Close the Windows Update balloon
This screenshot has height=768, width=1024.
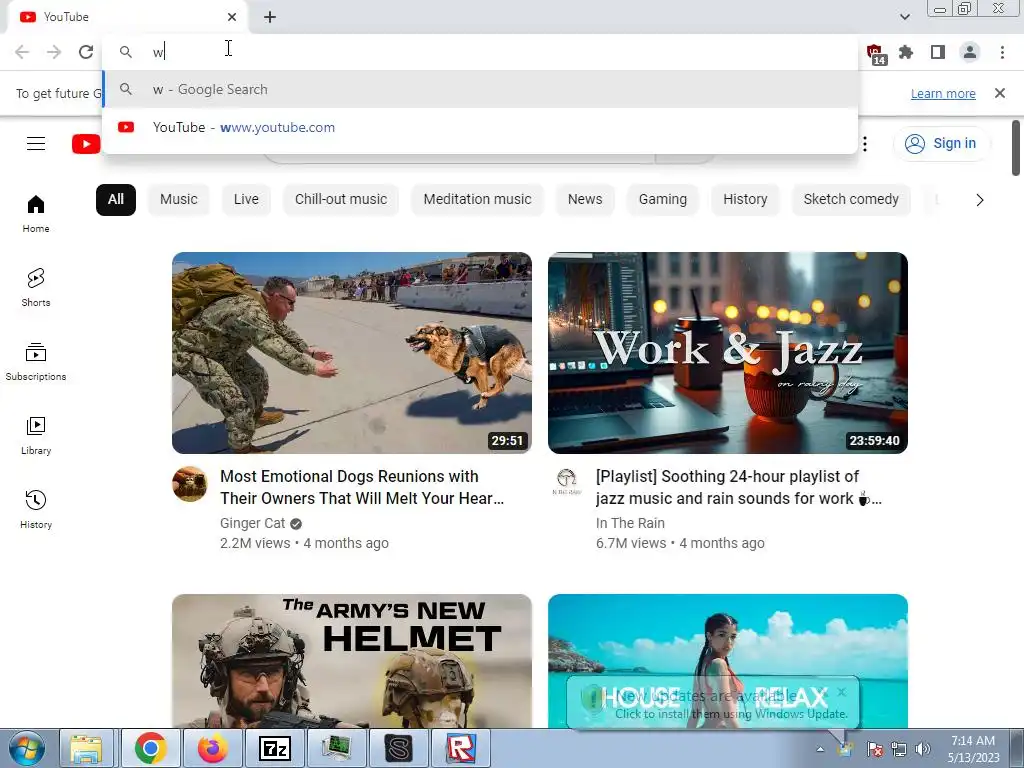tap(842, 691)
